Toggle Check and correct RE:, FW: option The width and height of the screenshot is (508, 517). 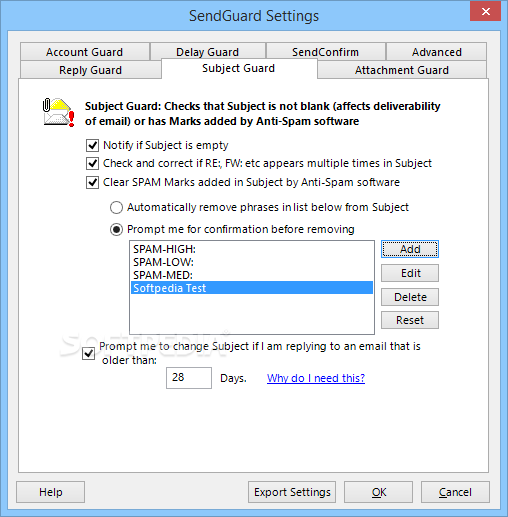click(92, 163)
